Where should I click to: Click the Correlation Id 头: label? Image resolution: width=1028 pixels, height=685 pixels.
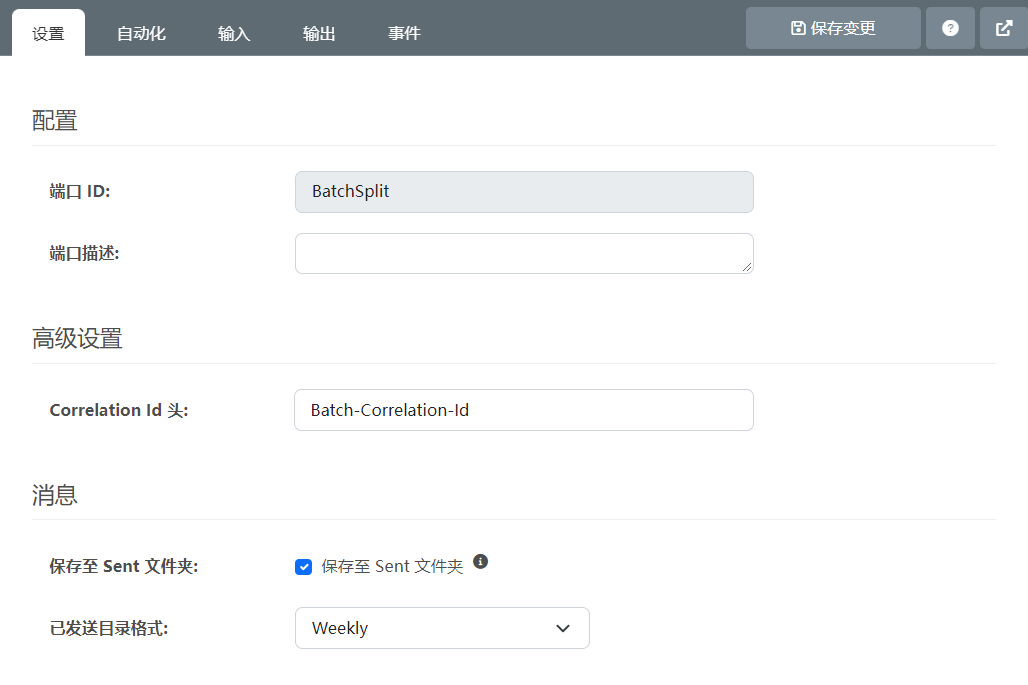(119, 410)
